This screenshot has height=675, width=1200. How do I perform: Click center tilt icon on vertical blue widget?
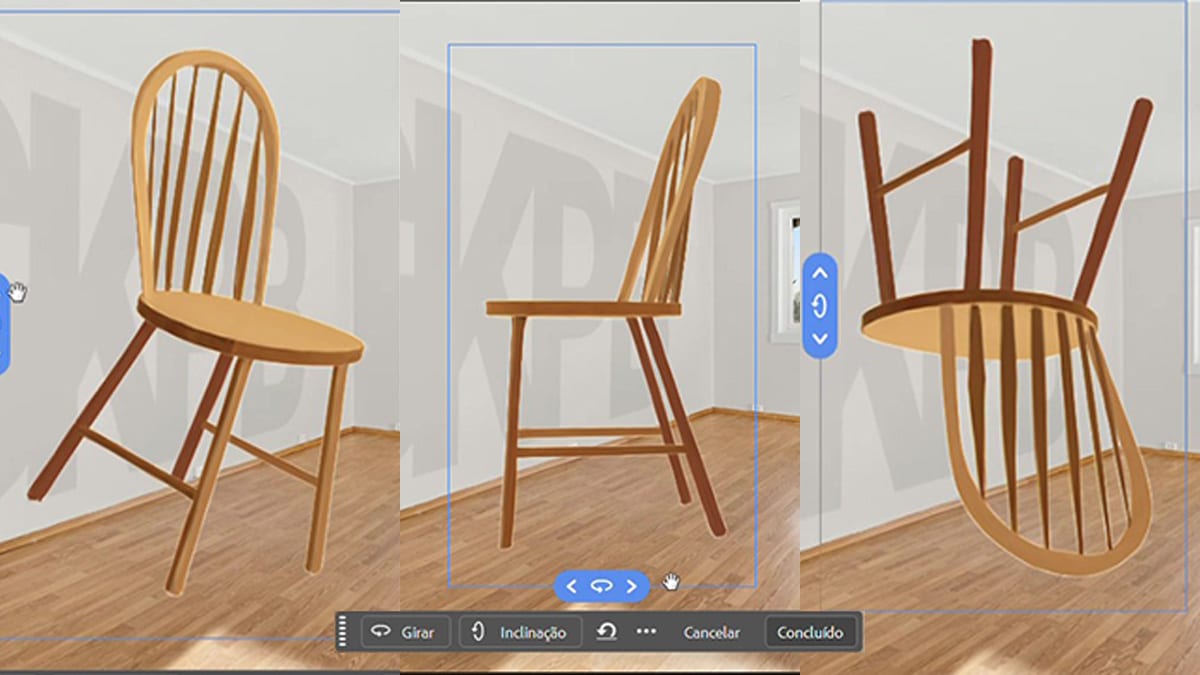(820, 306)
